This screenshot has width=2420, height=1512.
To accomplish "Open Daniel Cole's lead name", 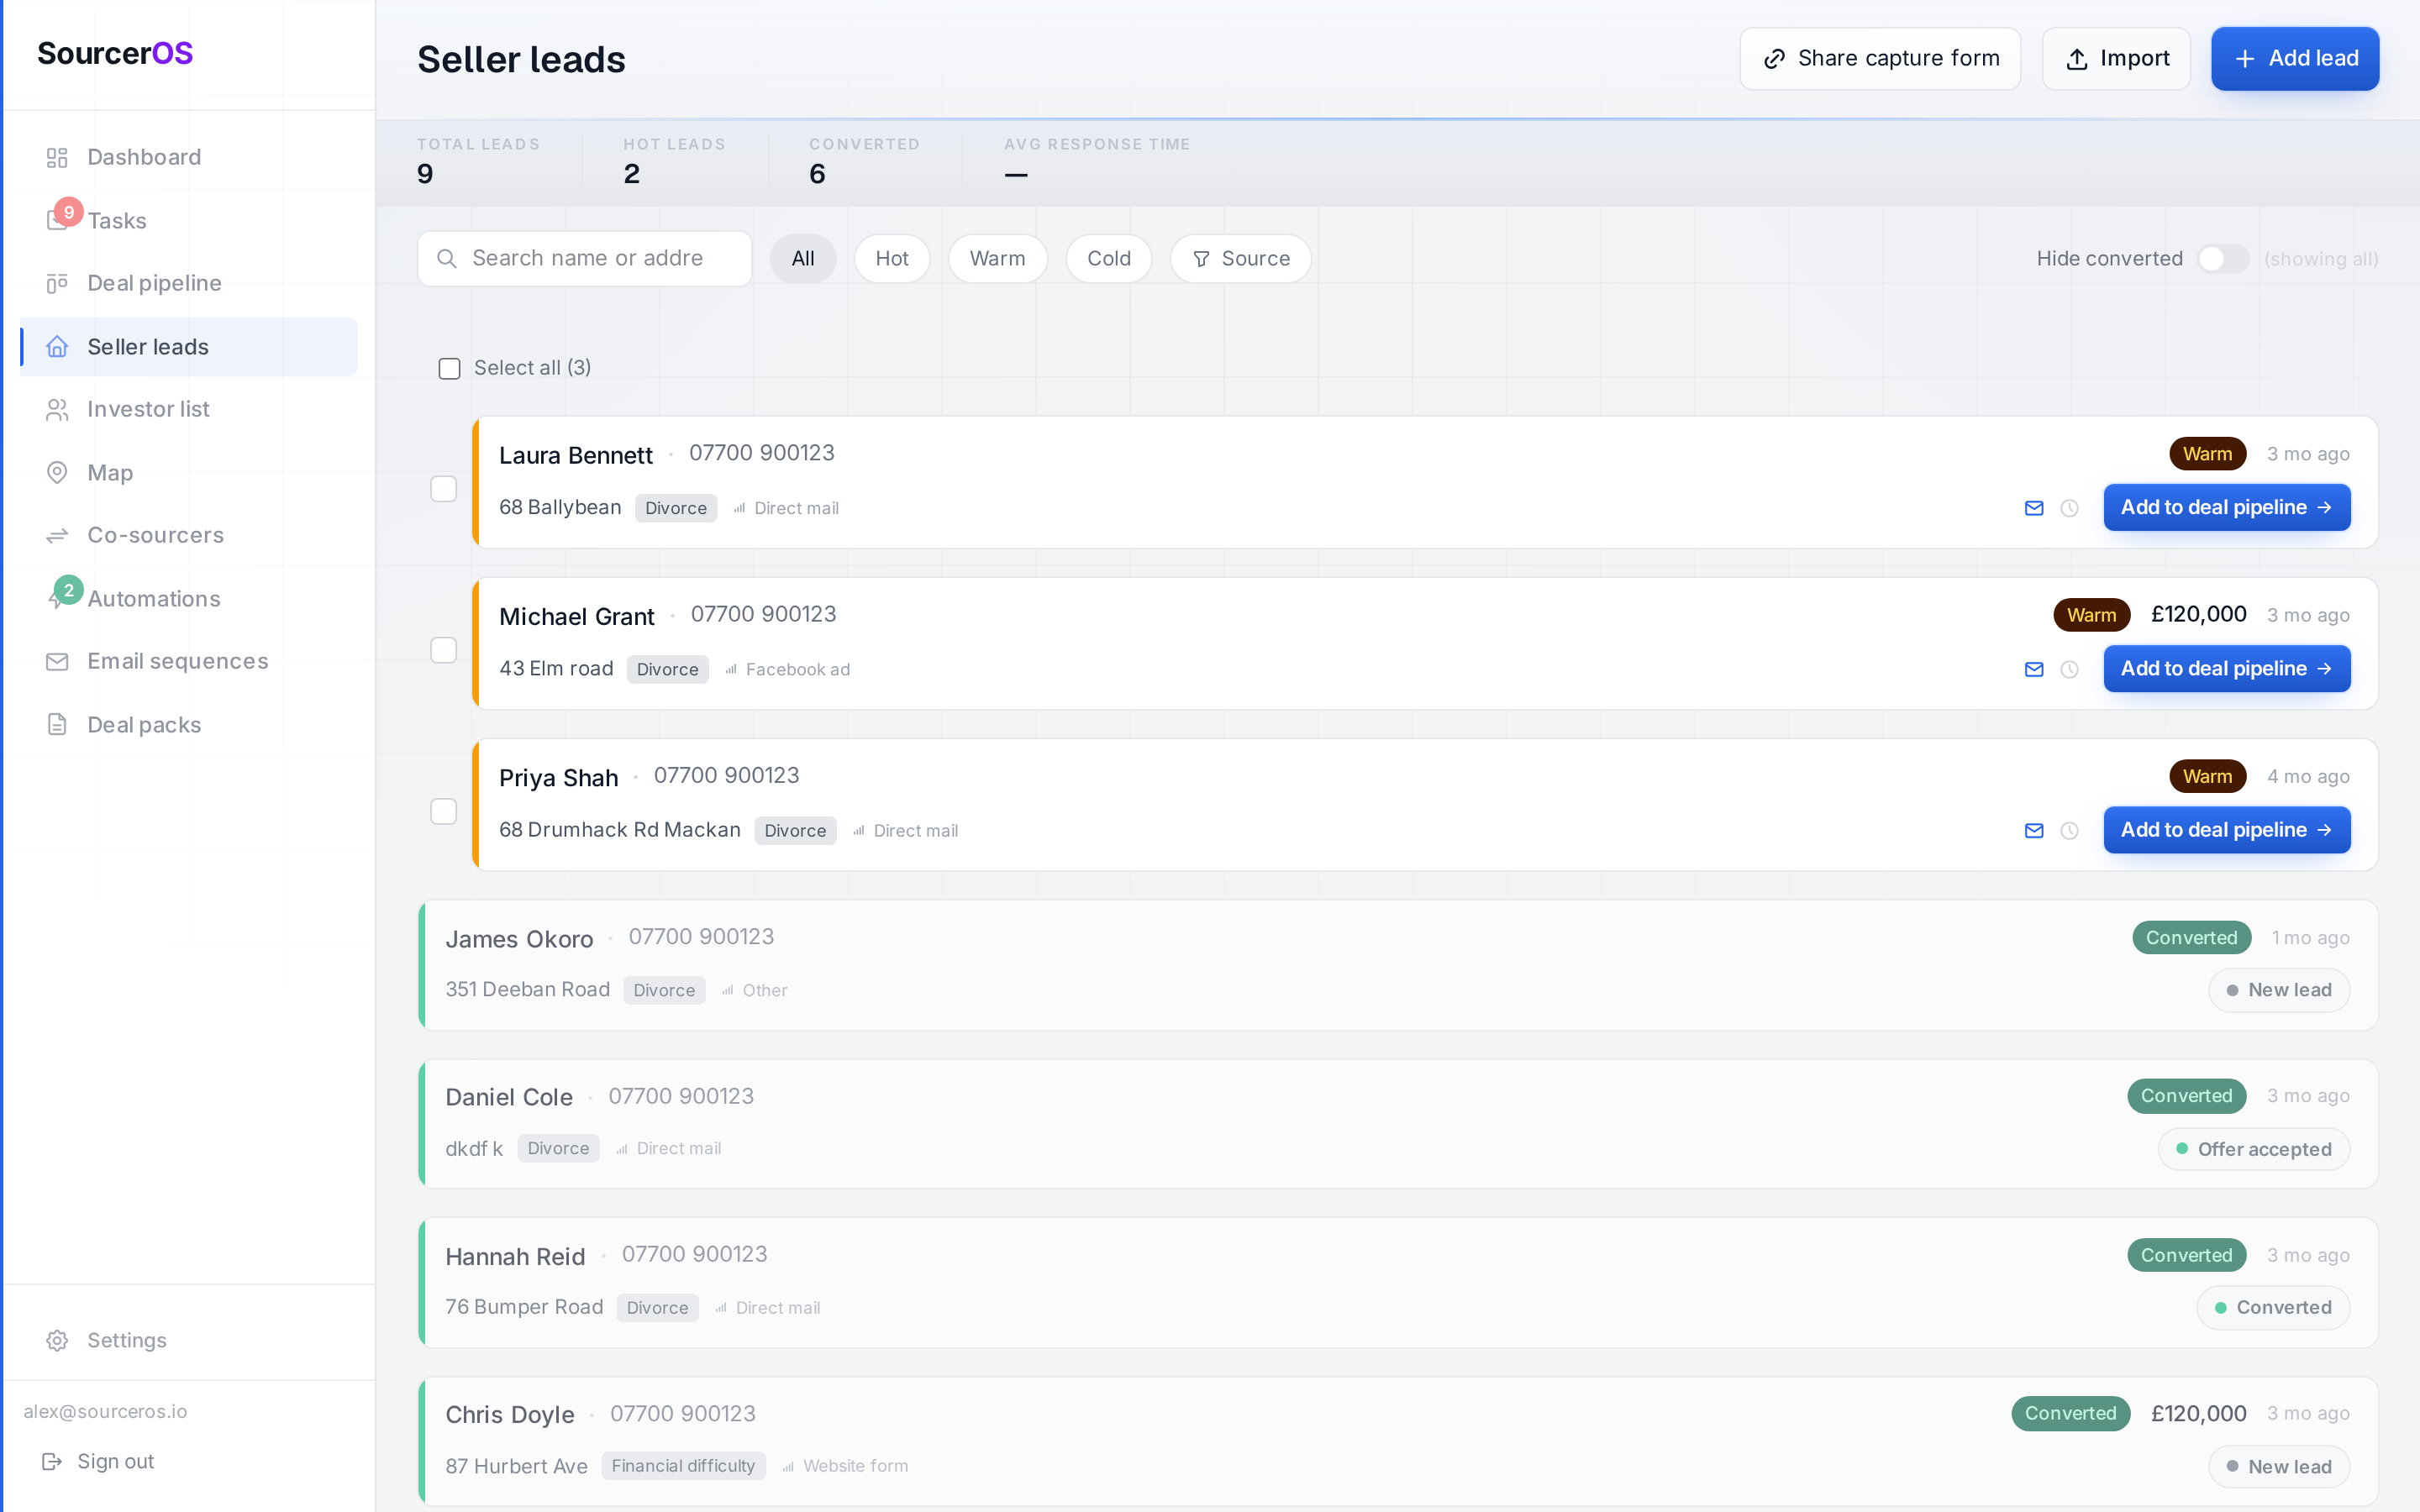I will (509, 1097).
